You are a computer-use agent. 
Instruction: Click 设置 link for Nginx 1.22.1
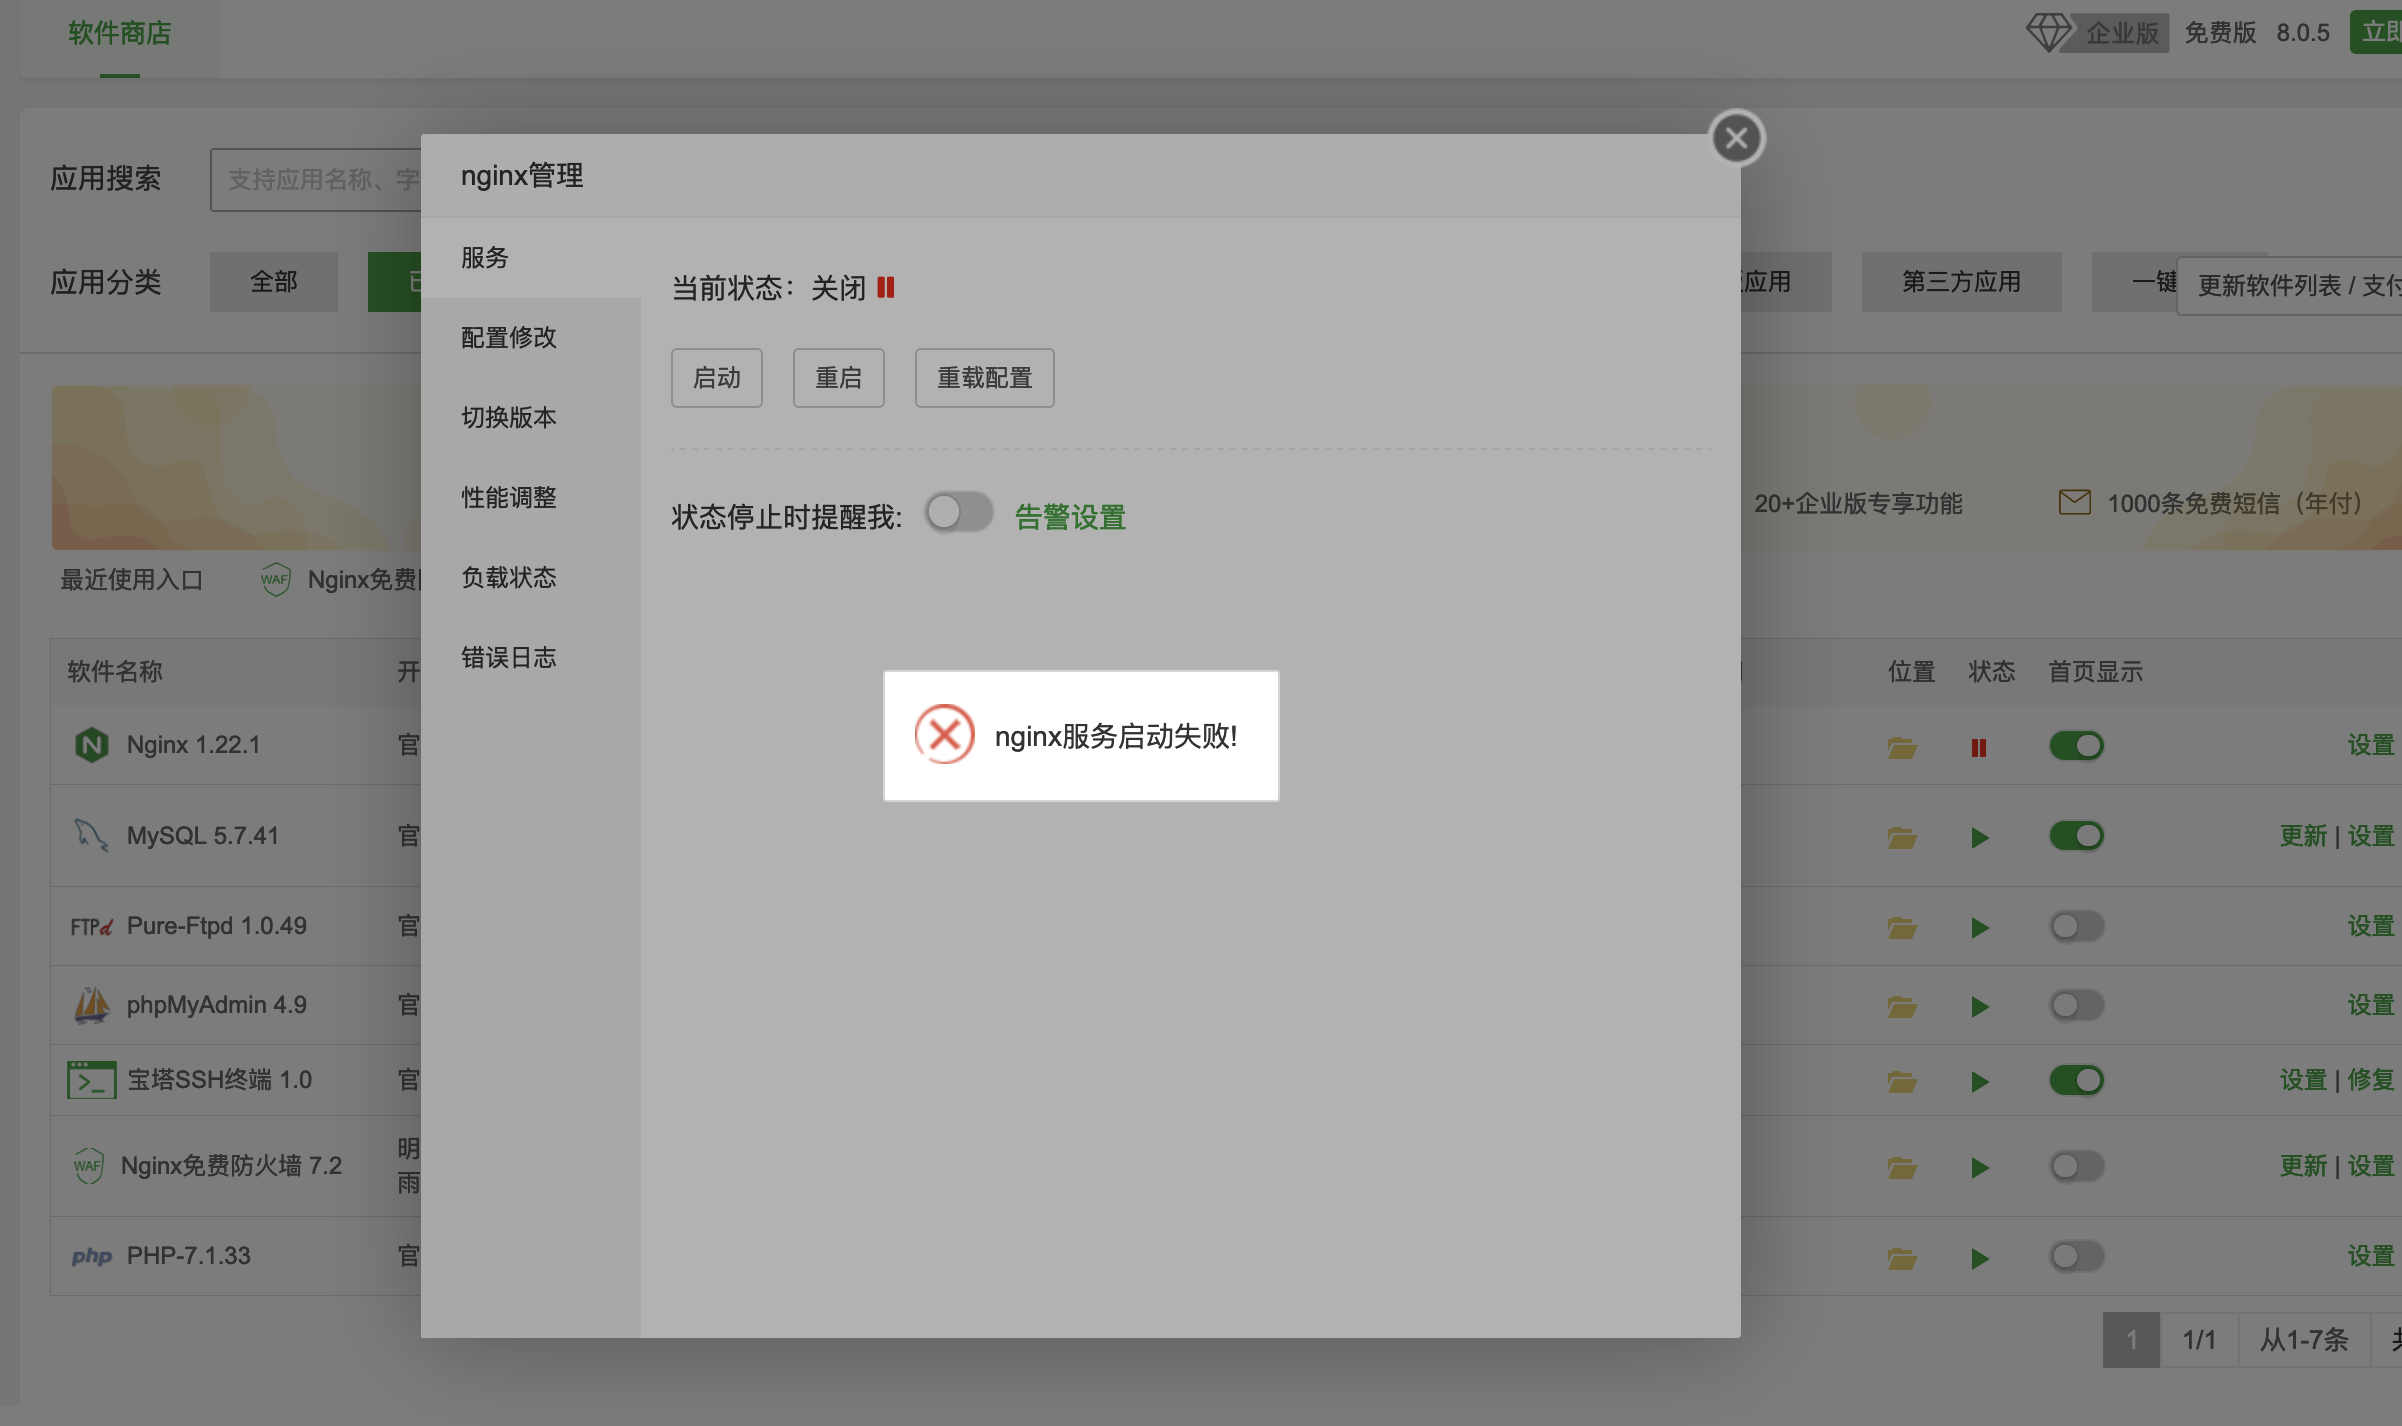(x=2371, y=745)
